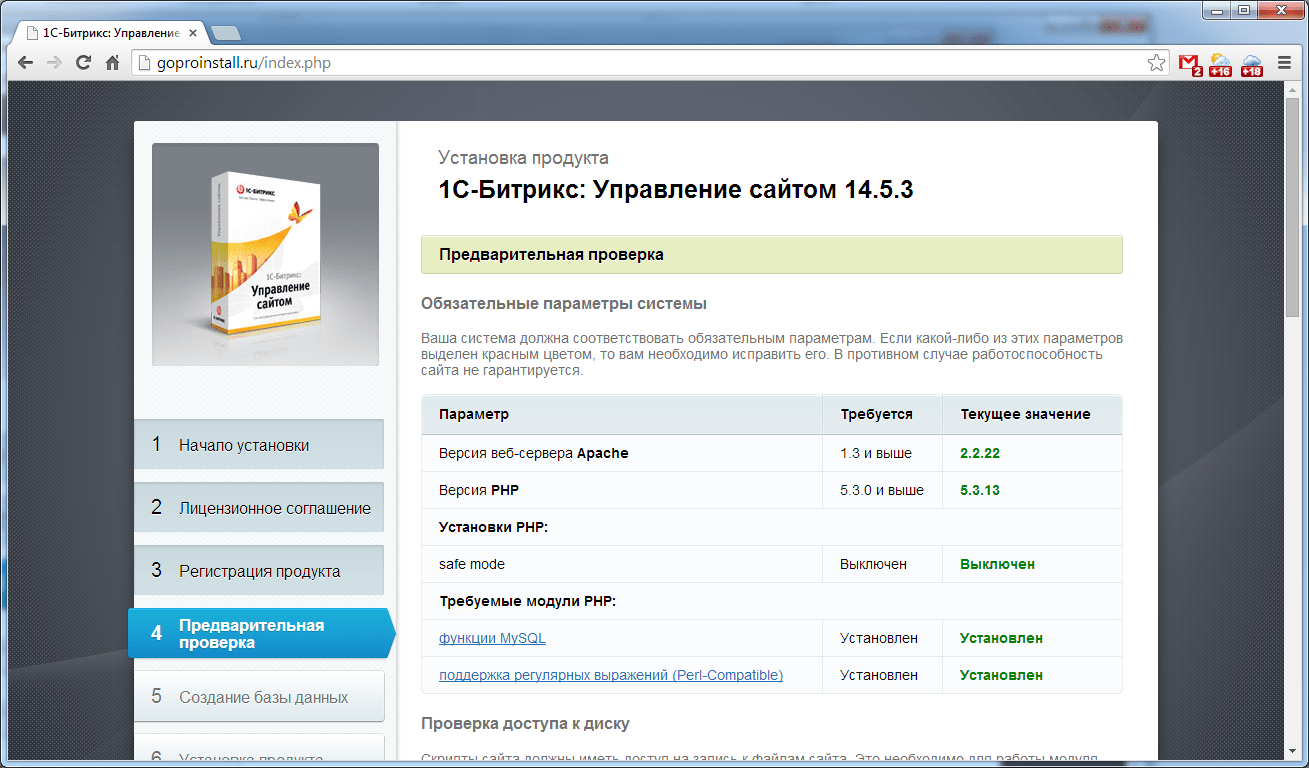Open the функции MySQL link
Screen dimensions: 1309x768
coord(492,638)
